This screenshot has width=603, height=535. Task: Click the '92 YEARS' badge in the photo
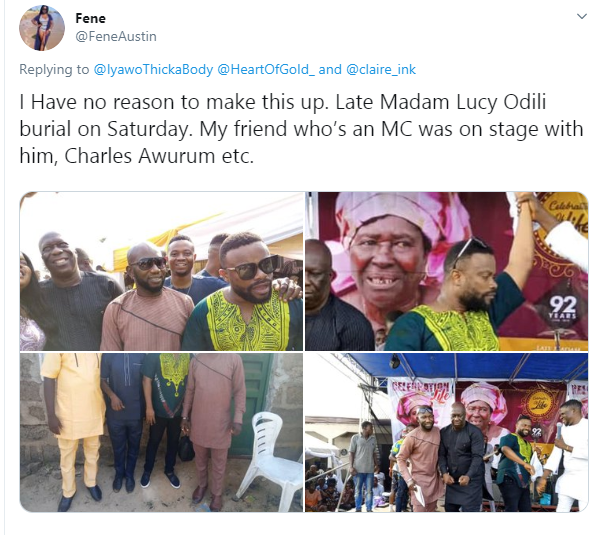click(x=563, y=308)
